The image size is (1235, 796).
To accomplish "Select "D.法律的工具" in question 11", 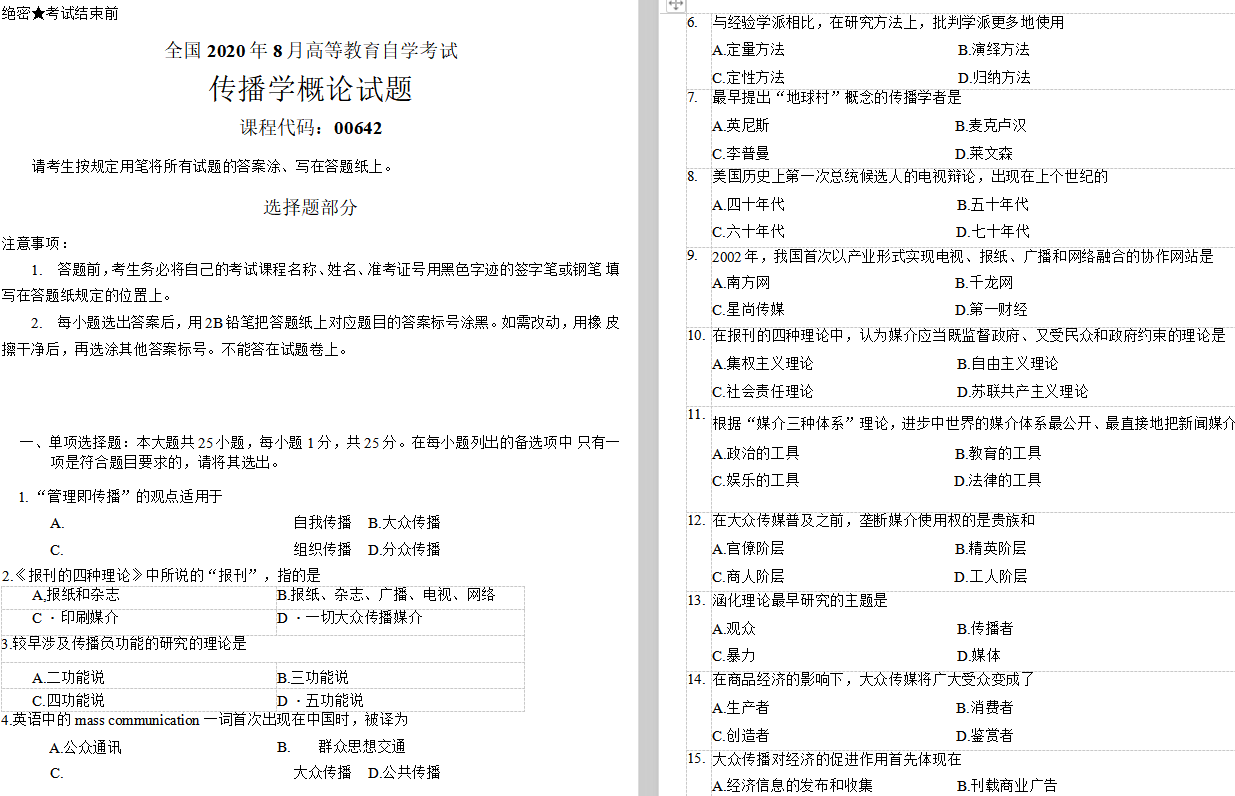I will [998, 481].
